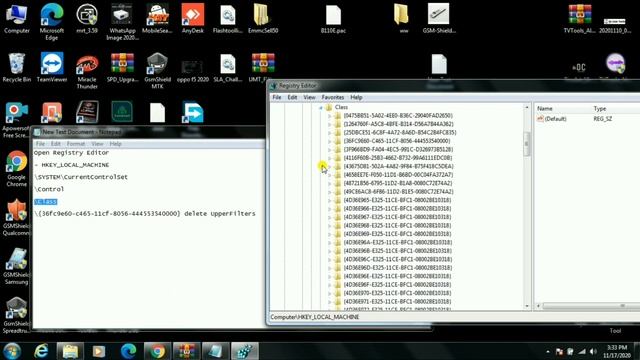
Task: Open the Edge icon in the taskbar
Action: [128, 351]
